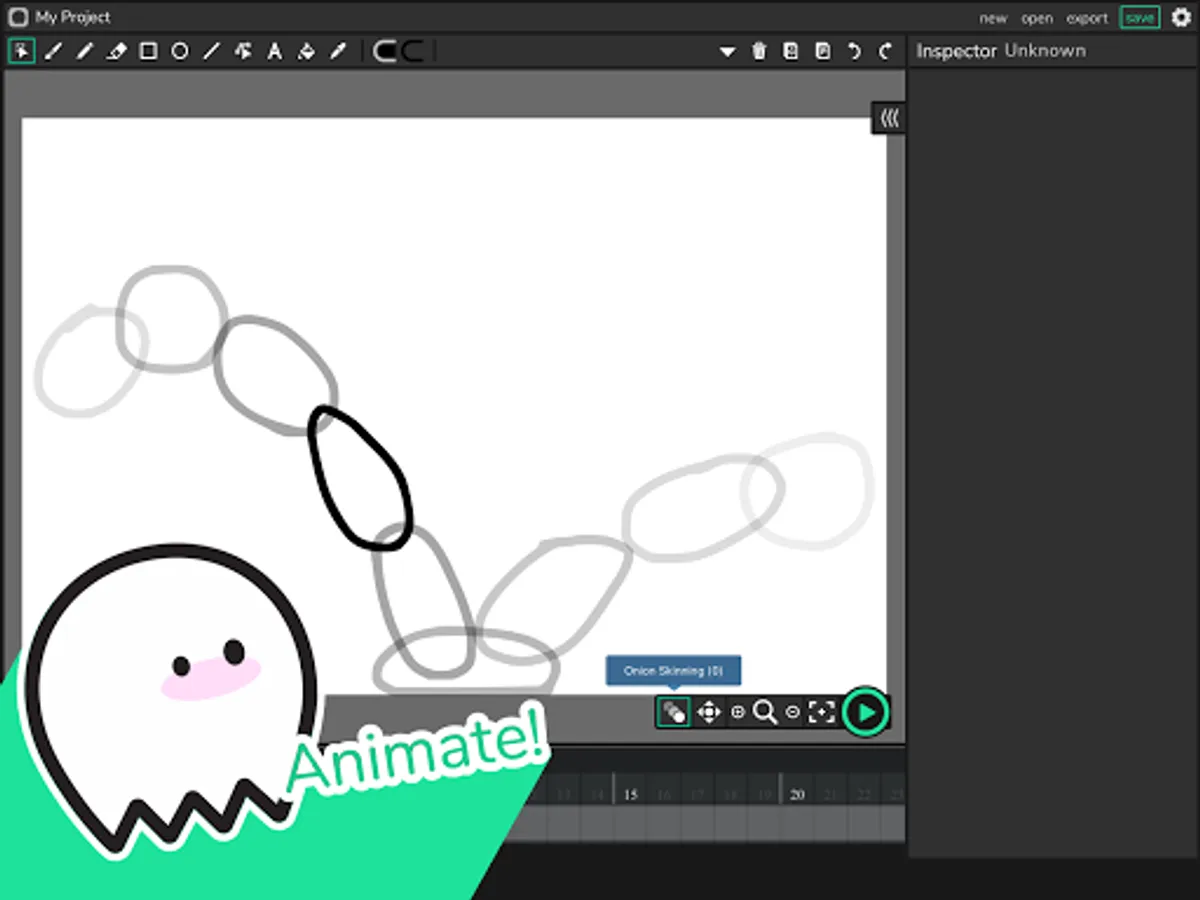This screenshot has height=900, width=1200.
Task: Toggle Onion Skinning
Action: 673,712
